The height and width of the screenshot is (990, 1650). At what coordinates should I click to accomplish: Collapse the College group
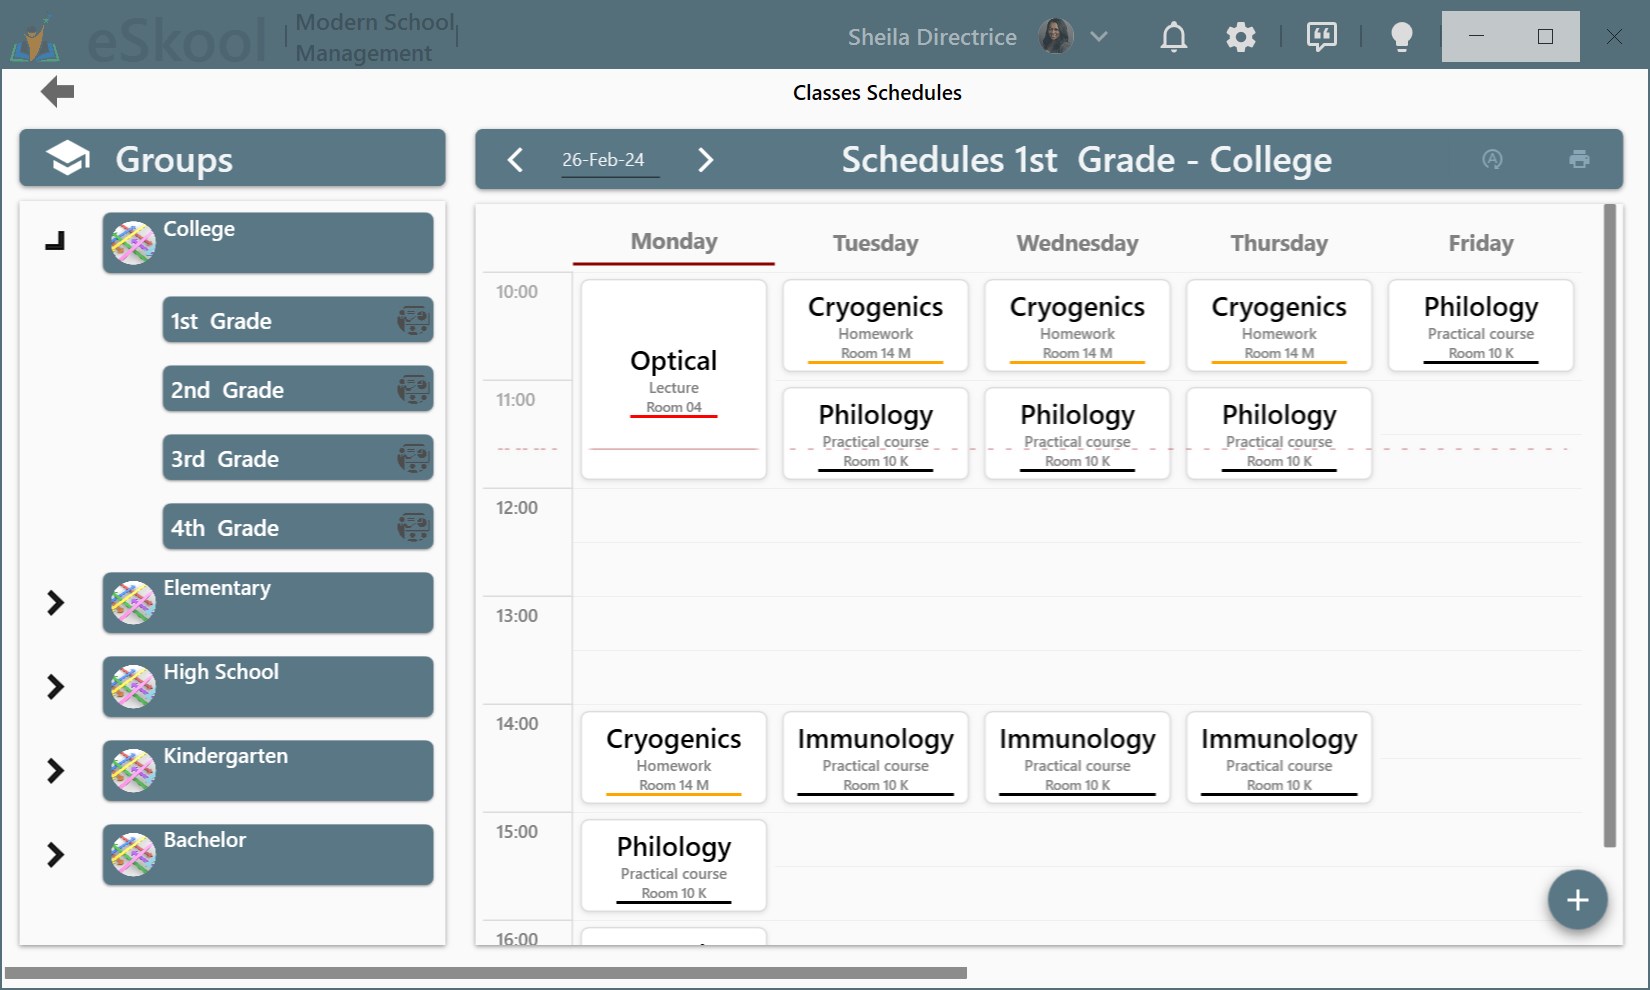pyautogui.click(x=56, y=240)
